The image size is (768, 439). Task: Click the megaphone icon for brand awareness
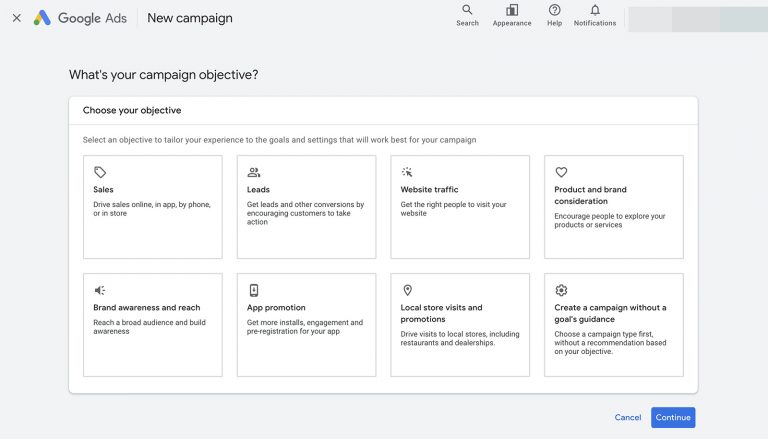tap(100, 290)
